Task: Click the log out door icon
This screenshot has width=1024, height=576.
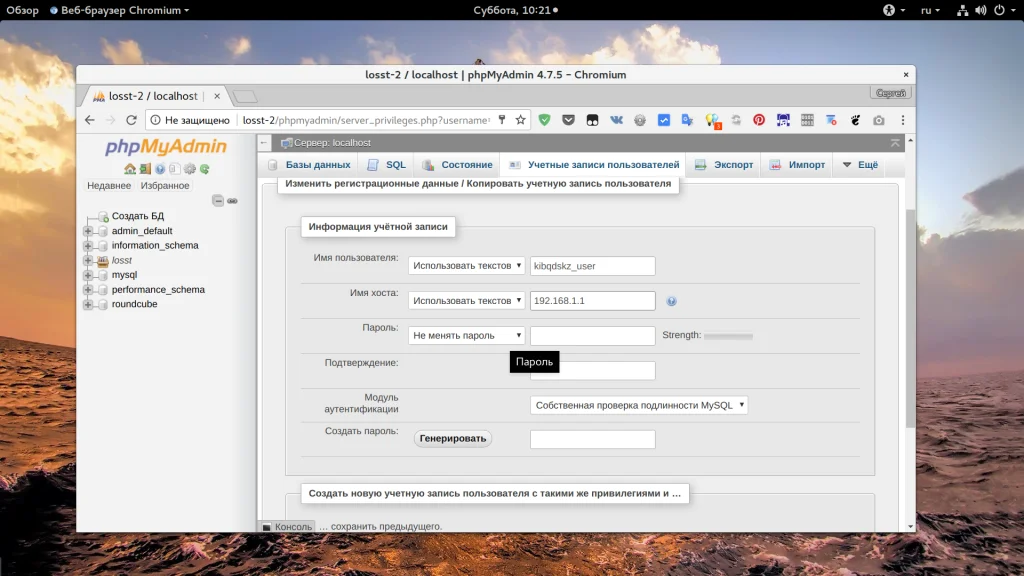Action: point(145,169)
